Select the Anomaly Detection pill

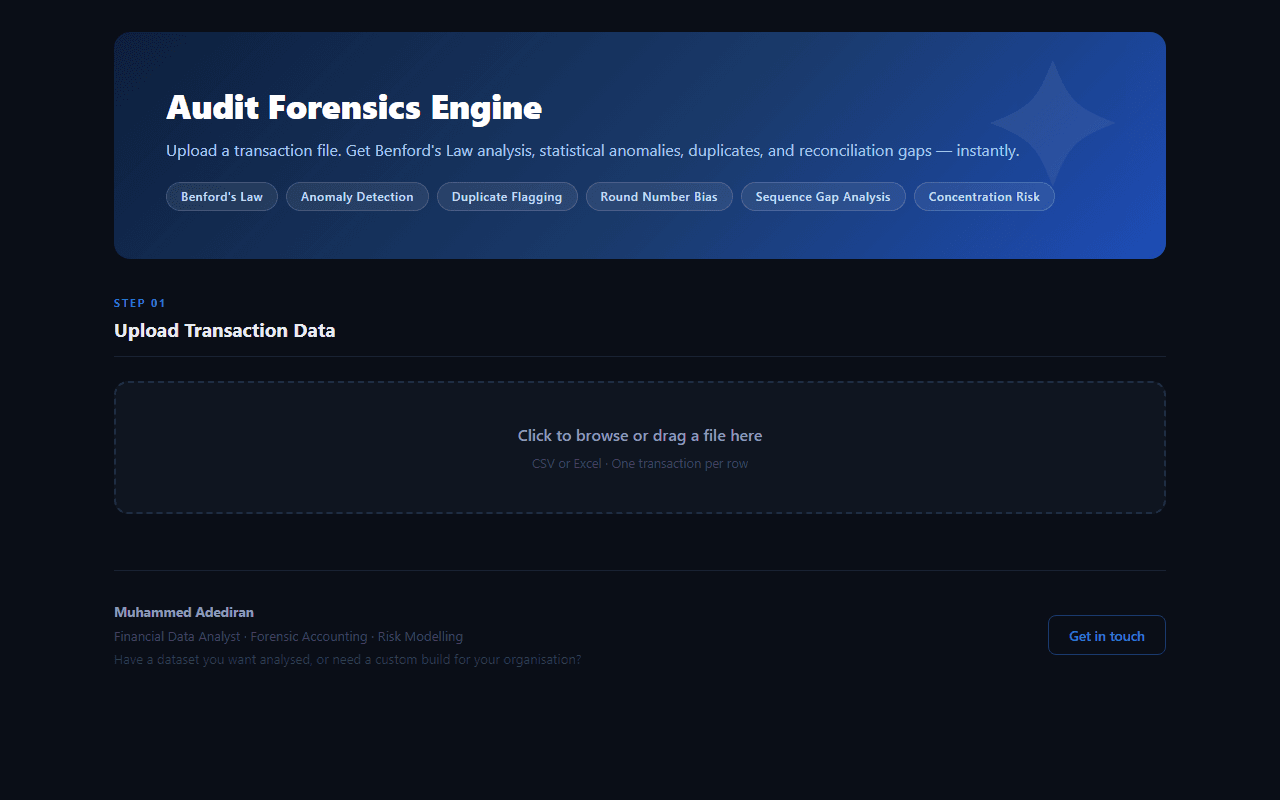pos(357,197)
